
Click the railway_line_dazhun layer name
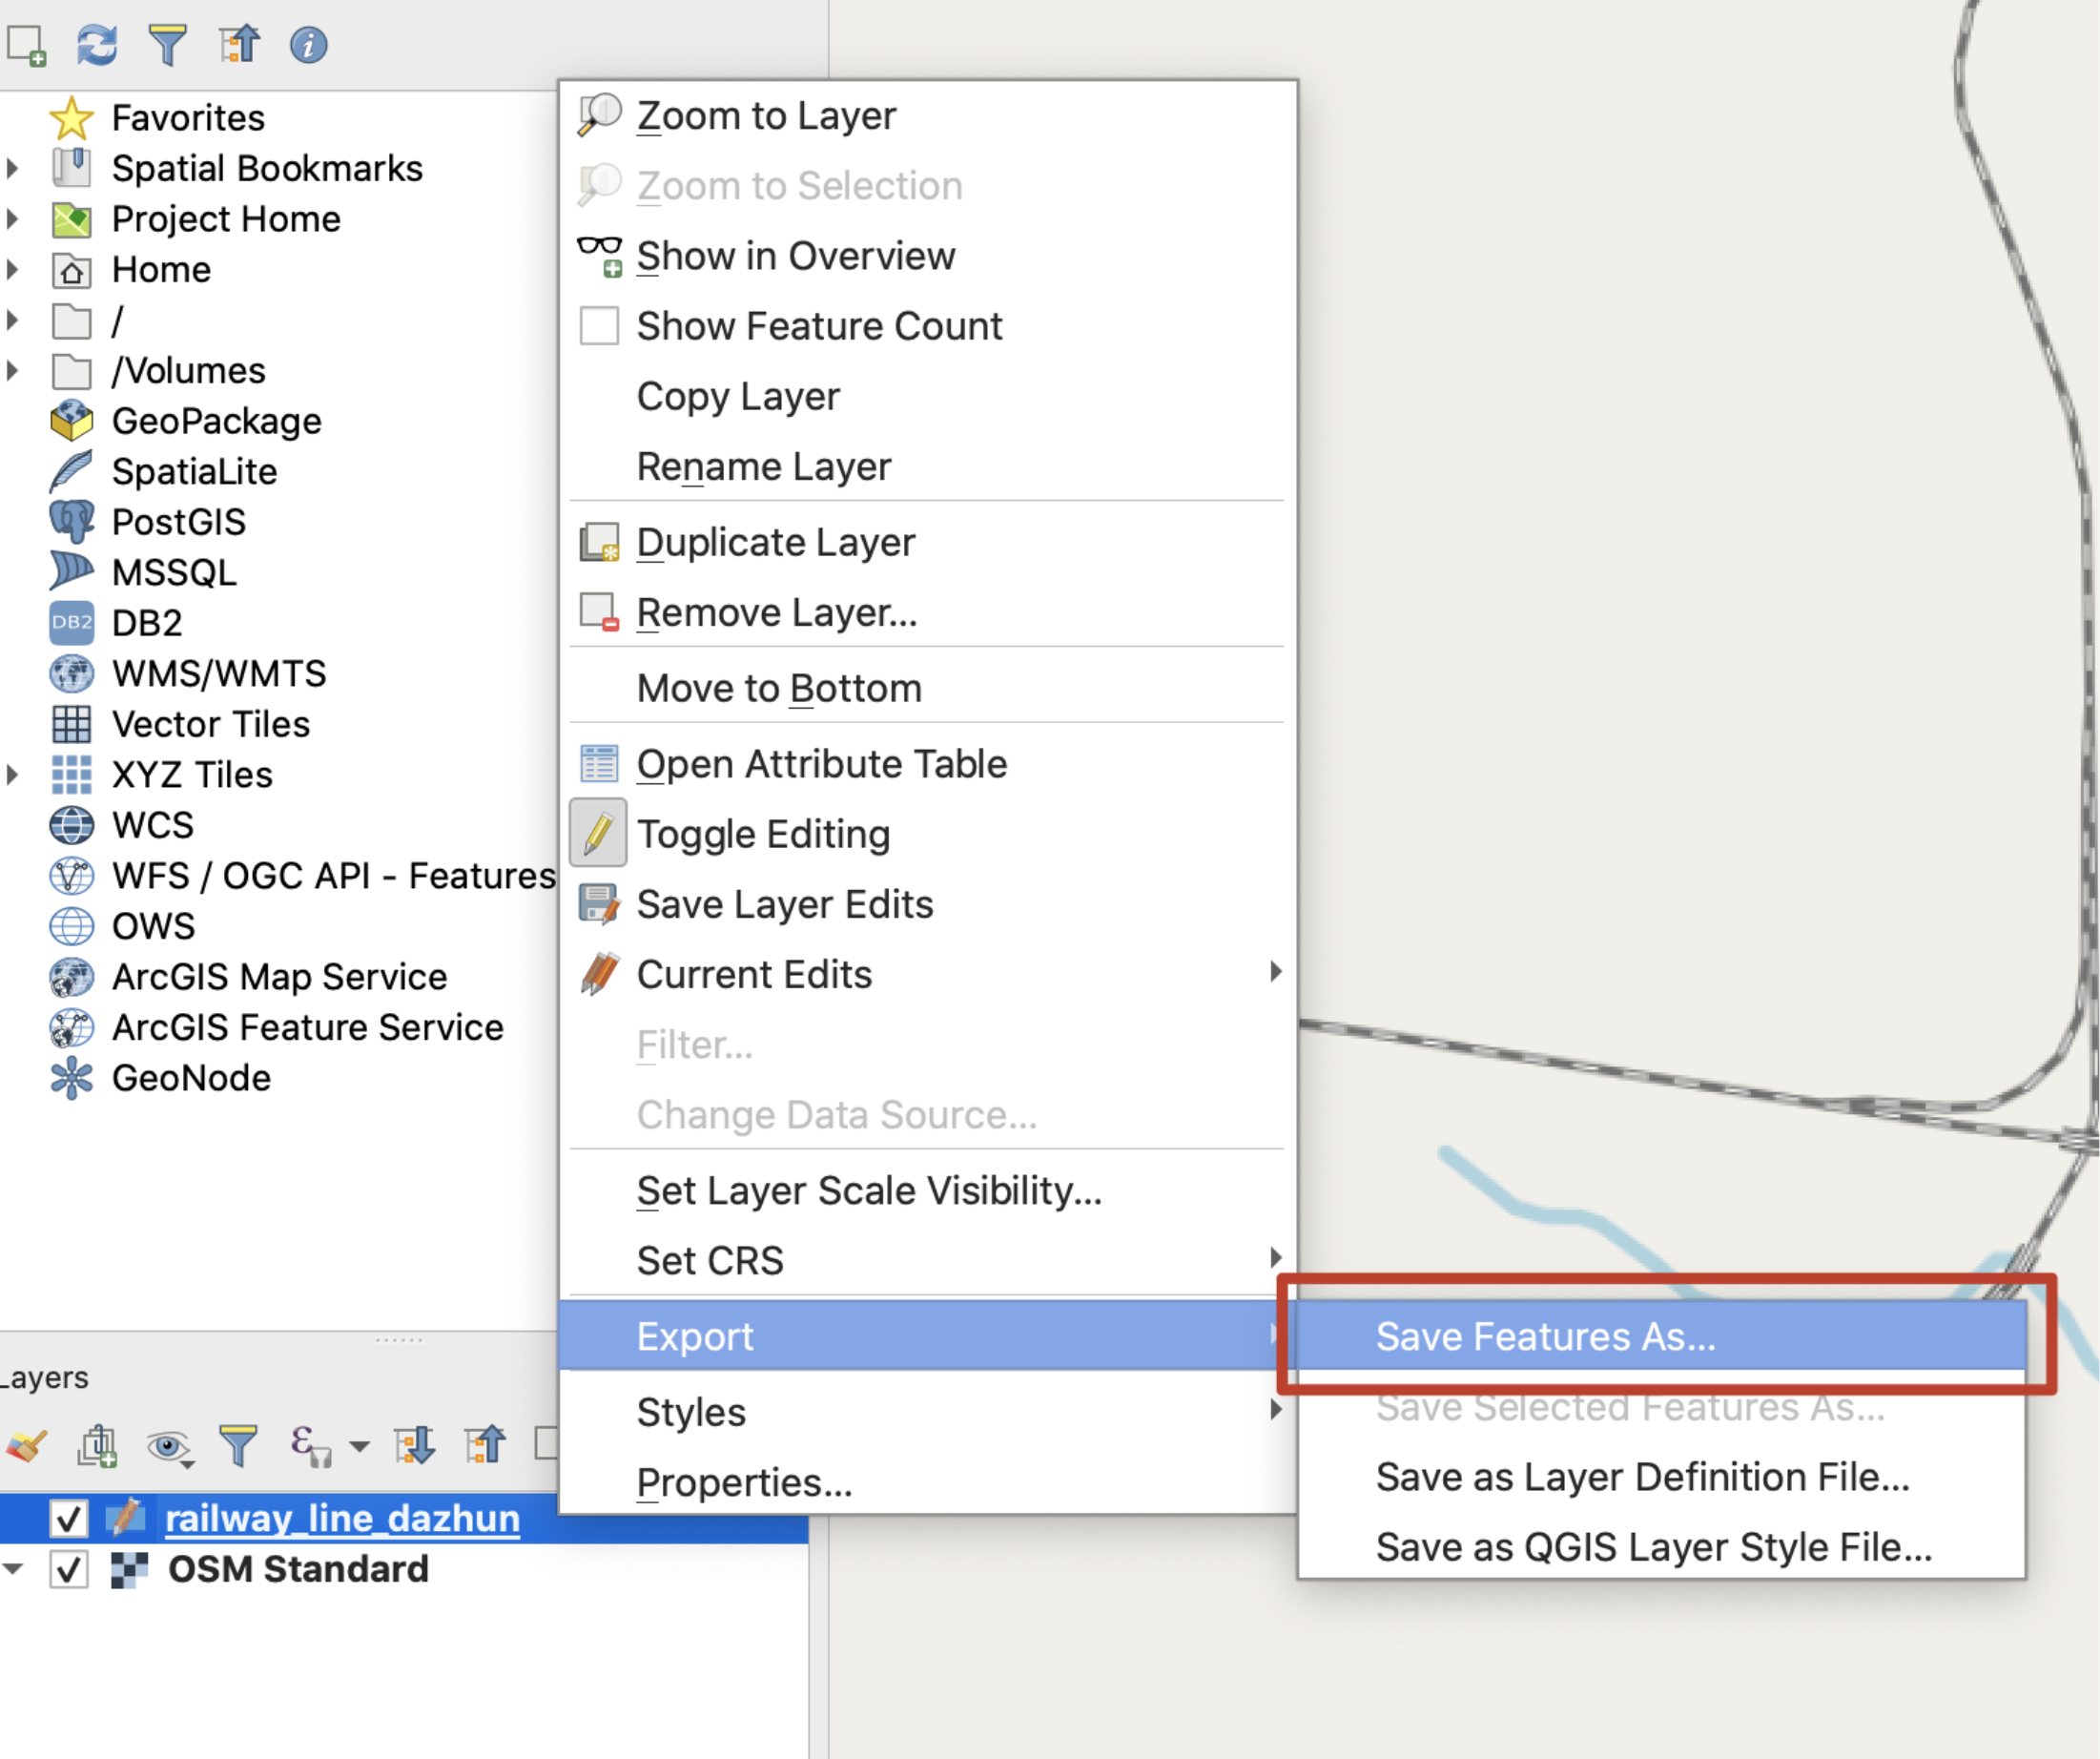click(x=341, y=1518)
